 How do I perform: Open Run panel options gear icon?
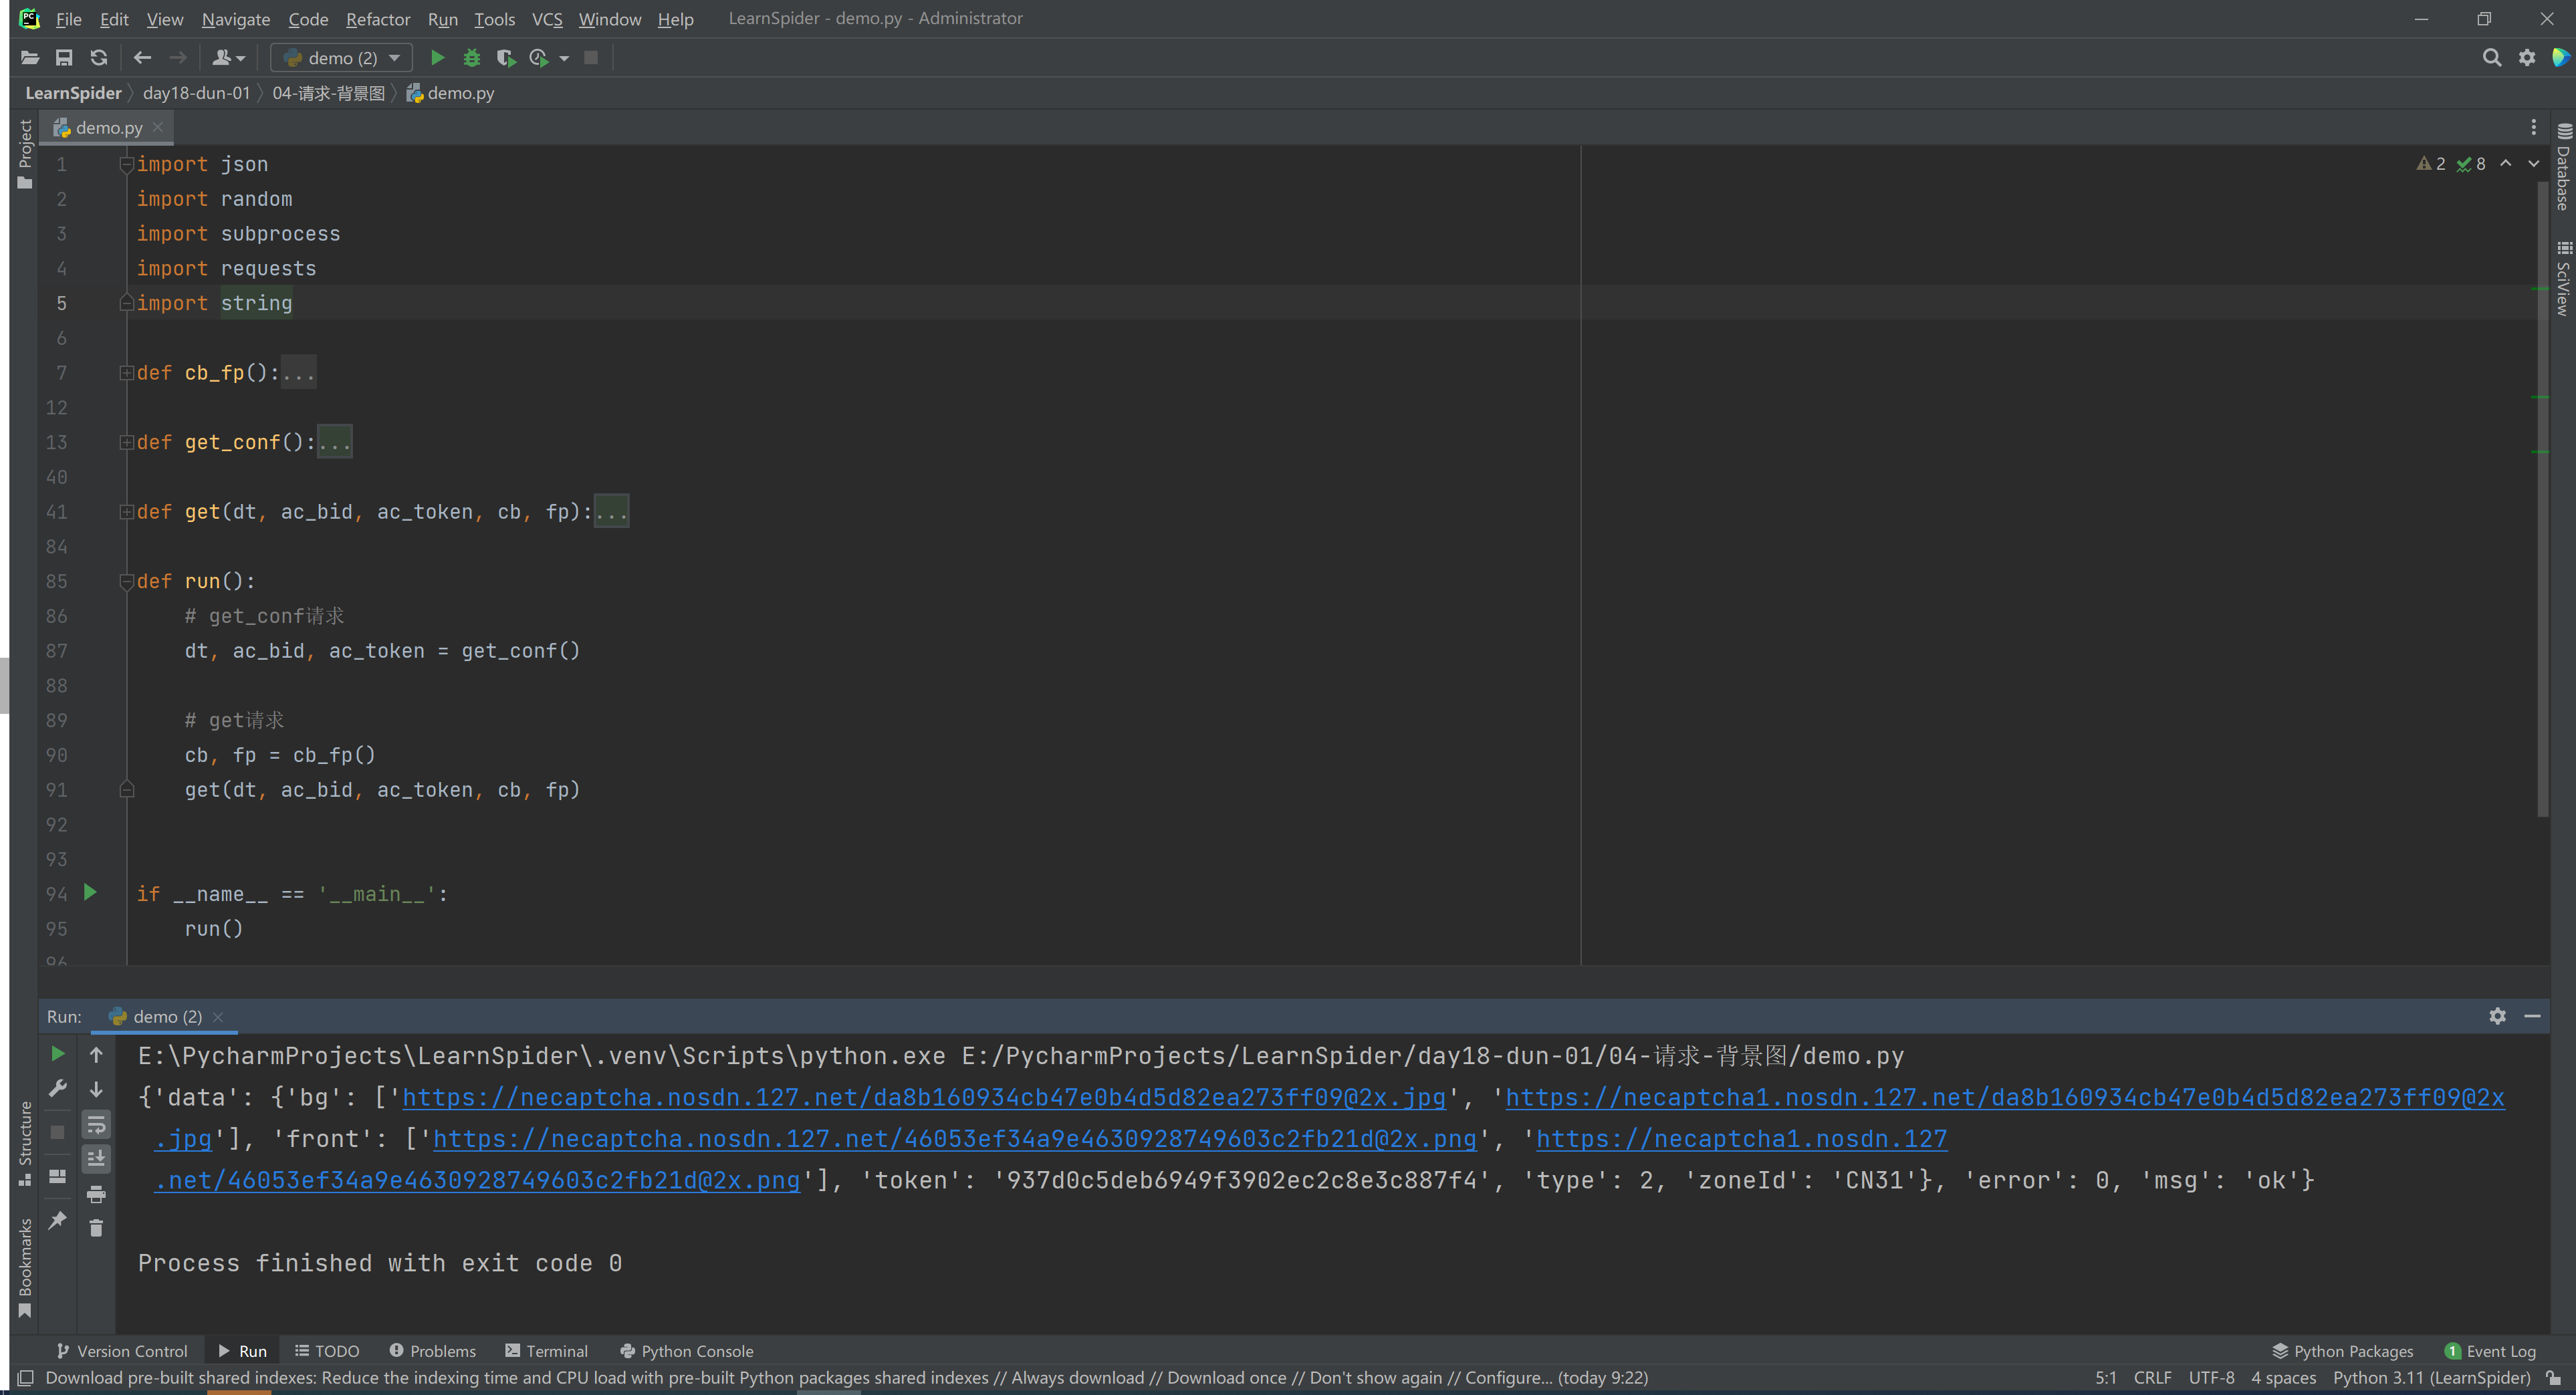[x=2497, y=1016]
